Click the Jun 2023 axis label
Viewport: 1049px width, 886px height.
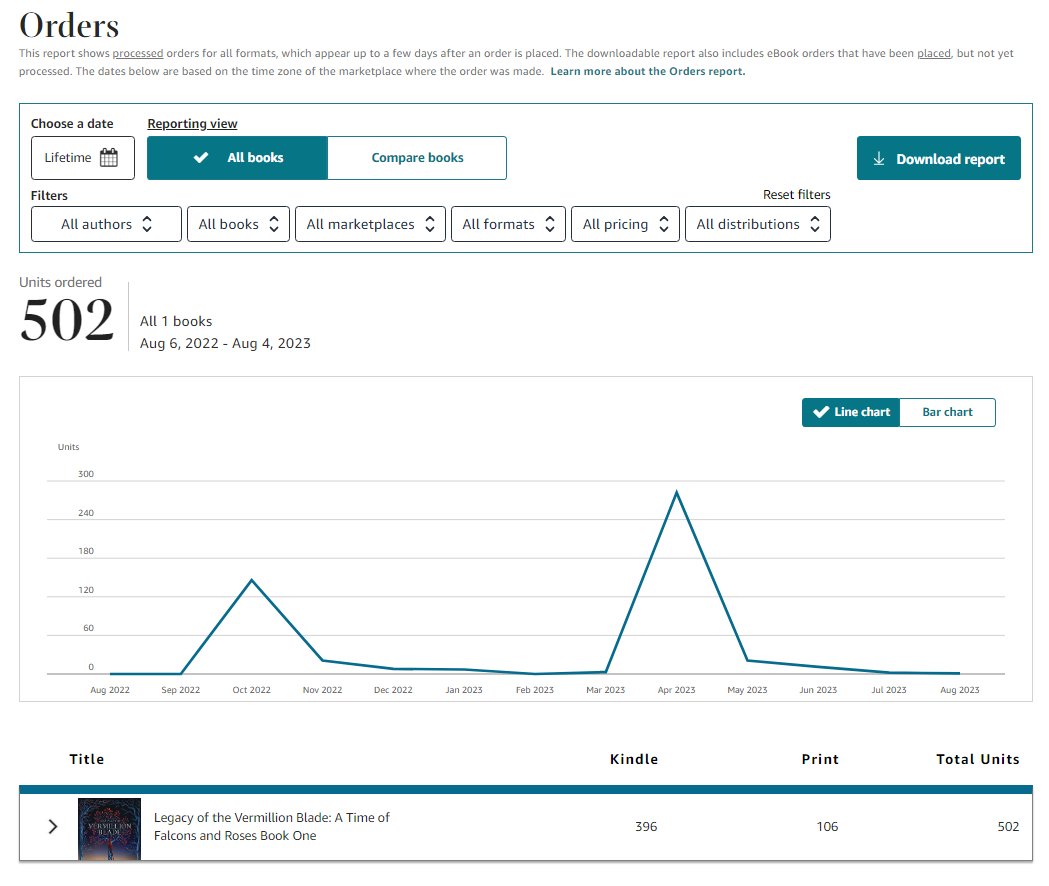818,690
